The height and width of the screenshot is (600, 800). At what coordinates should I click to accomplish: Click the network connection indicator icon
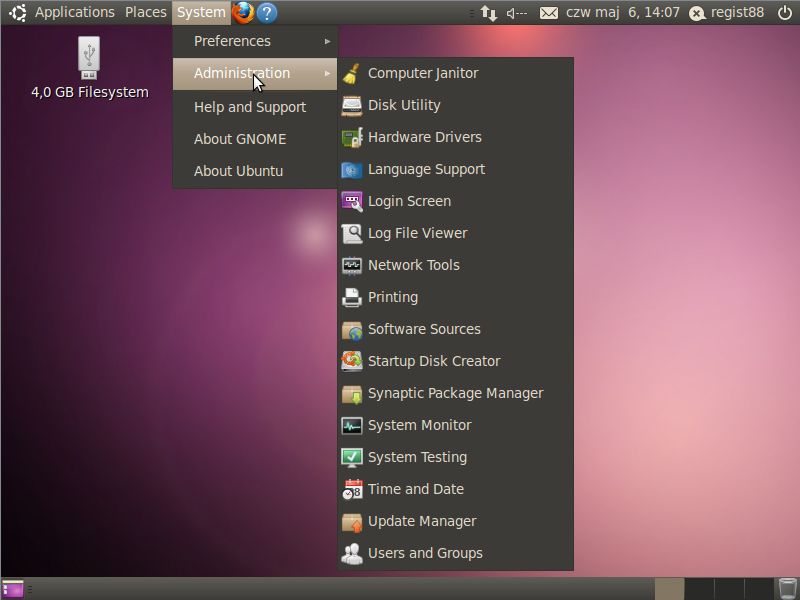[488, 13]
